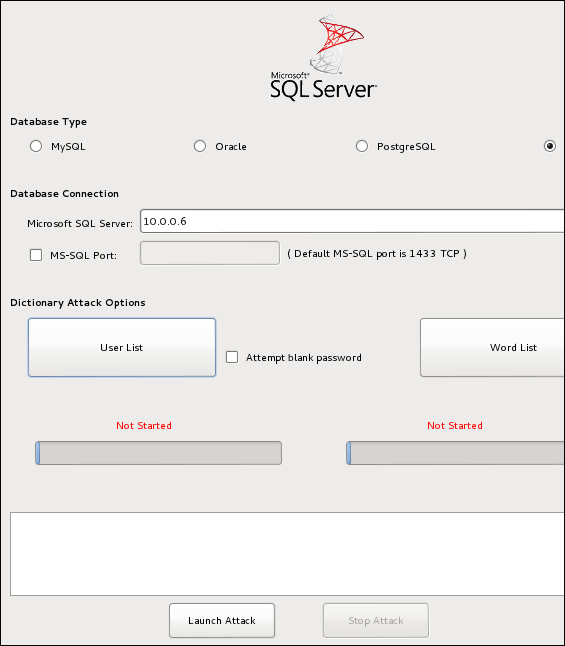Choose the Oracle database type option
The width and height of the screenshot is (565, 646).
coord(200,146)
